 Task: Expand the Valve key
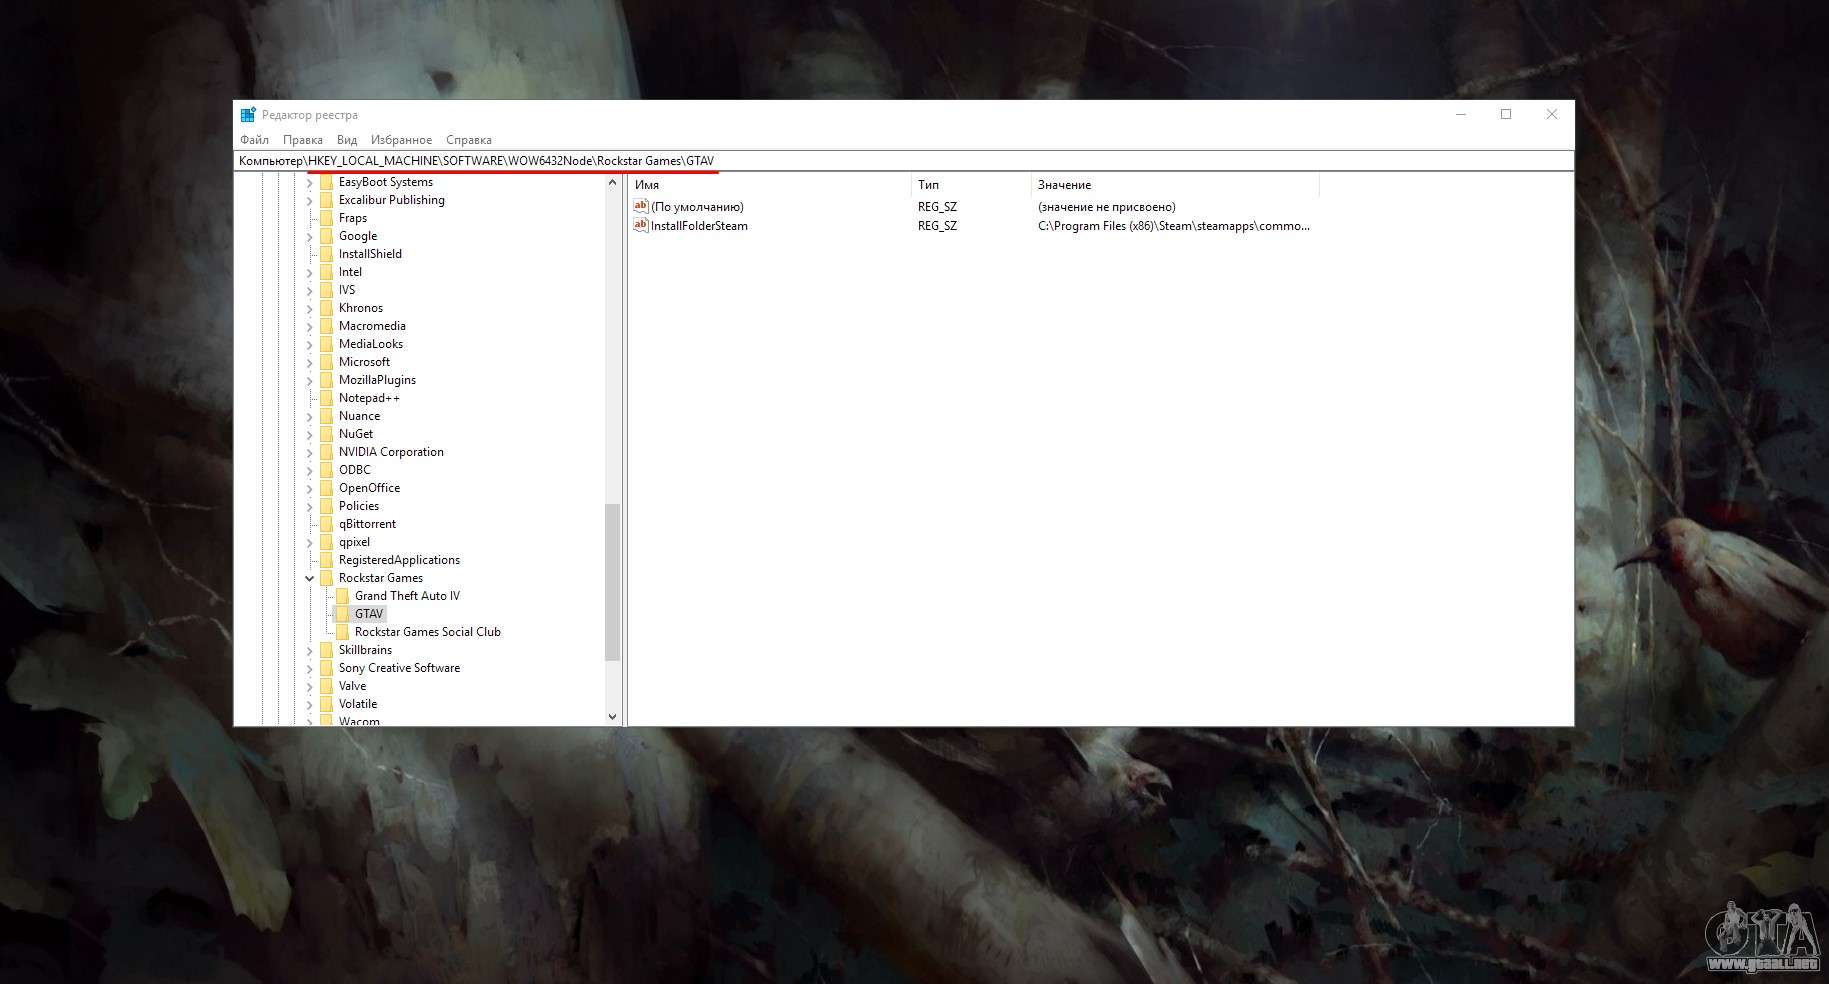click(310, 686)
